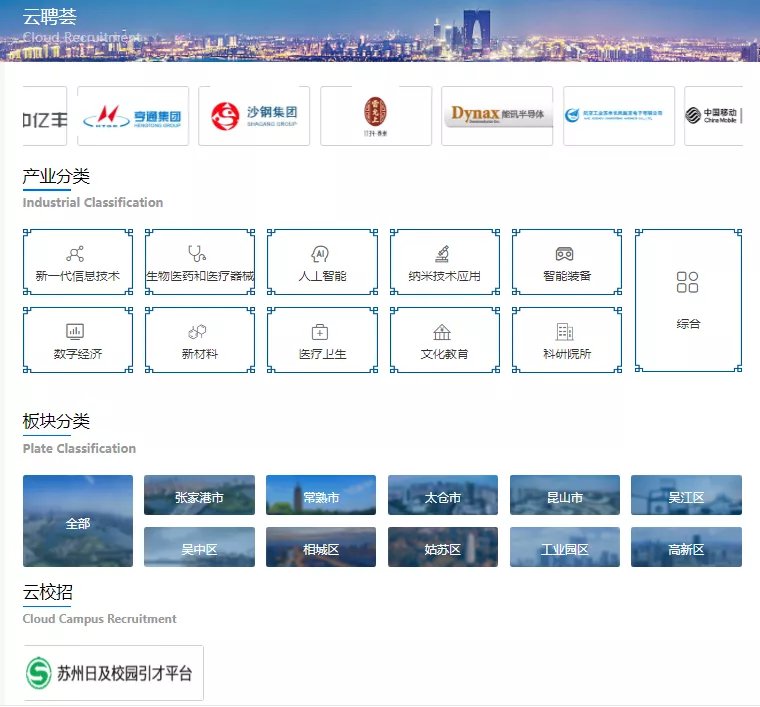Open the 新一代信息技术 industry category
The width and height of the screenshot is (760, 707).
coord(78,263)
